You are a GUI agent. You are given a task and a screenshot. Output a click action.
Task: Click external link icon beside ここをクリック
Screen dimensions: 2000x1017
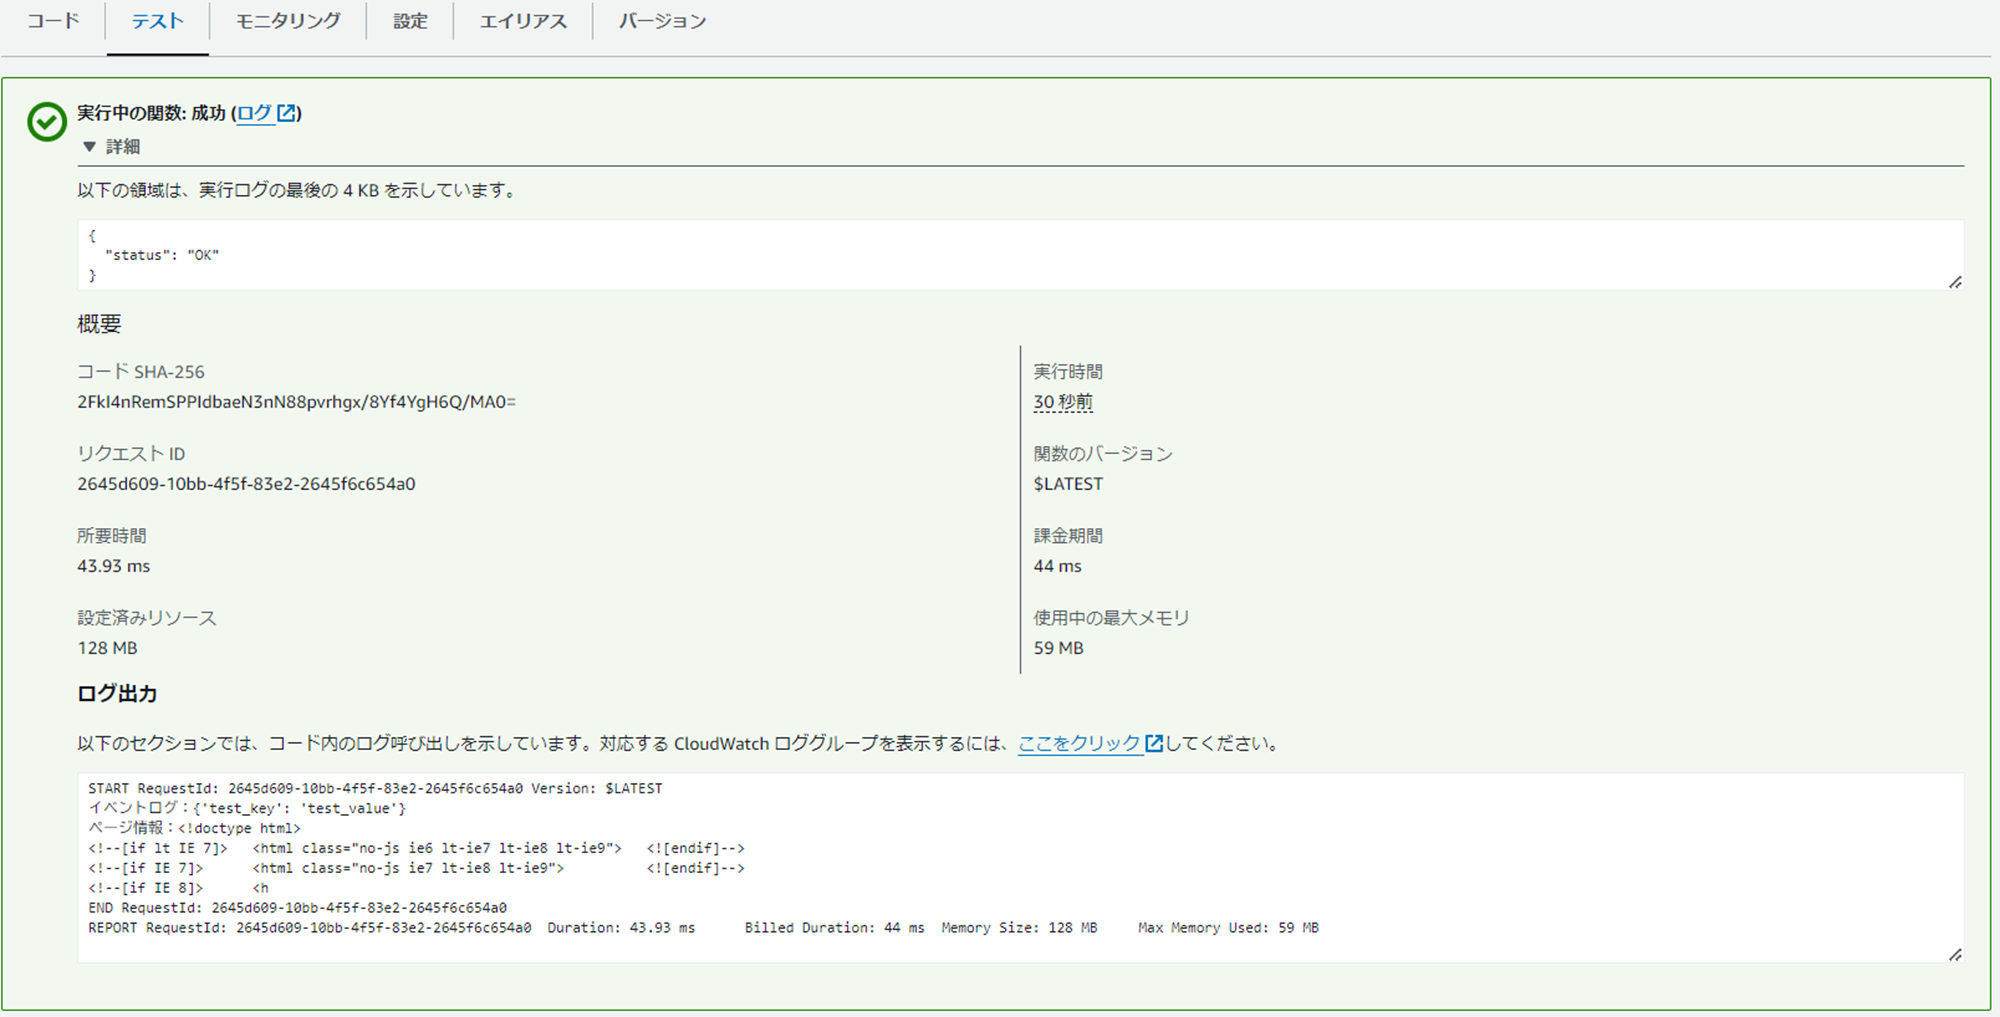1155,743
